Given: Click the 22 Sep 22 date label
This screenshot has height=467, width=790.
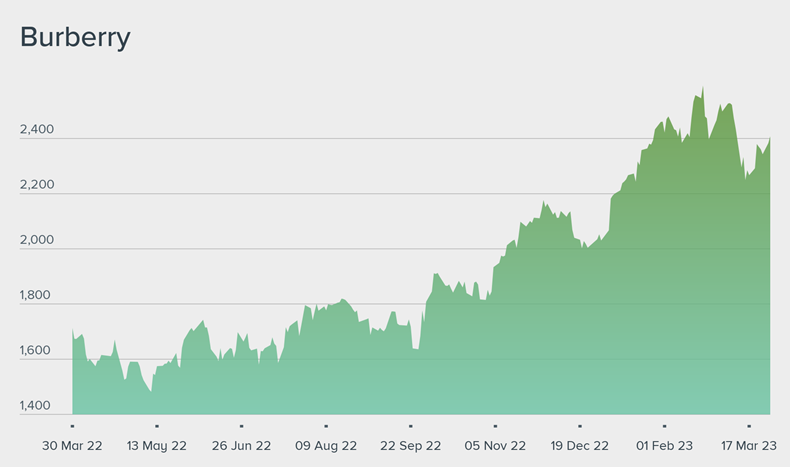Looking at the screenshot, I should tap(411, 446).
